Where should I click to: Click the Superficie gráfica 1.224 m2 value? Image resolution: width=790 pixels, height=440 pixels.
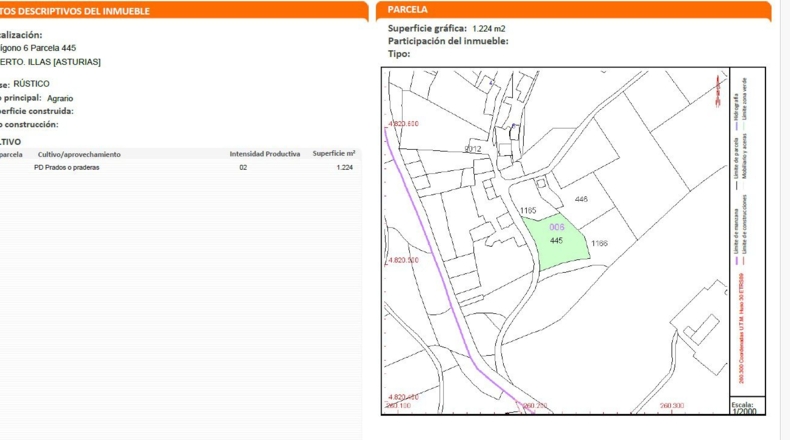click(489, 29)
